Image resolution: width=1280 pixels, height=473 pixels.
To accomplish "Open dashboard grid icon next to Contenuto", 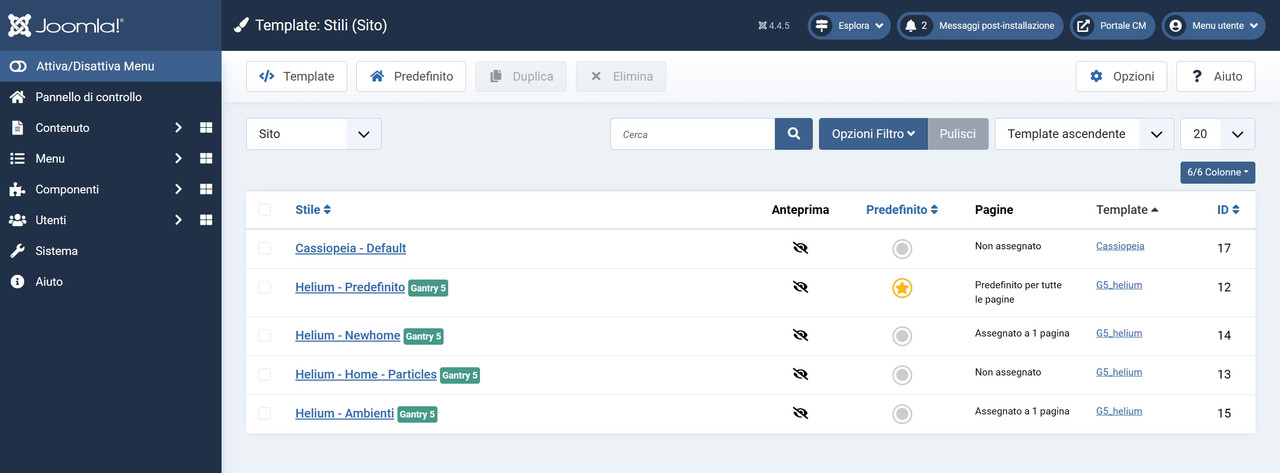I will pos(206,128).
